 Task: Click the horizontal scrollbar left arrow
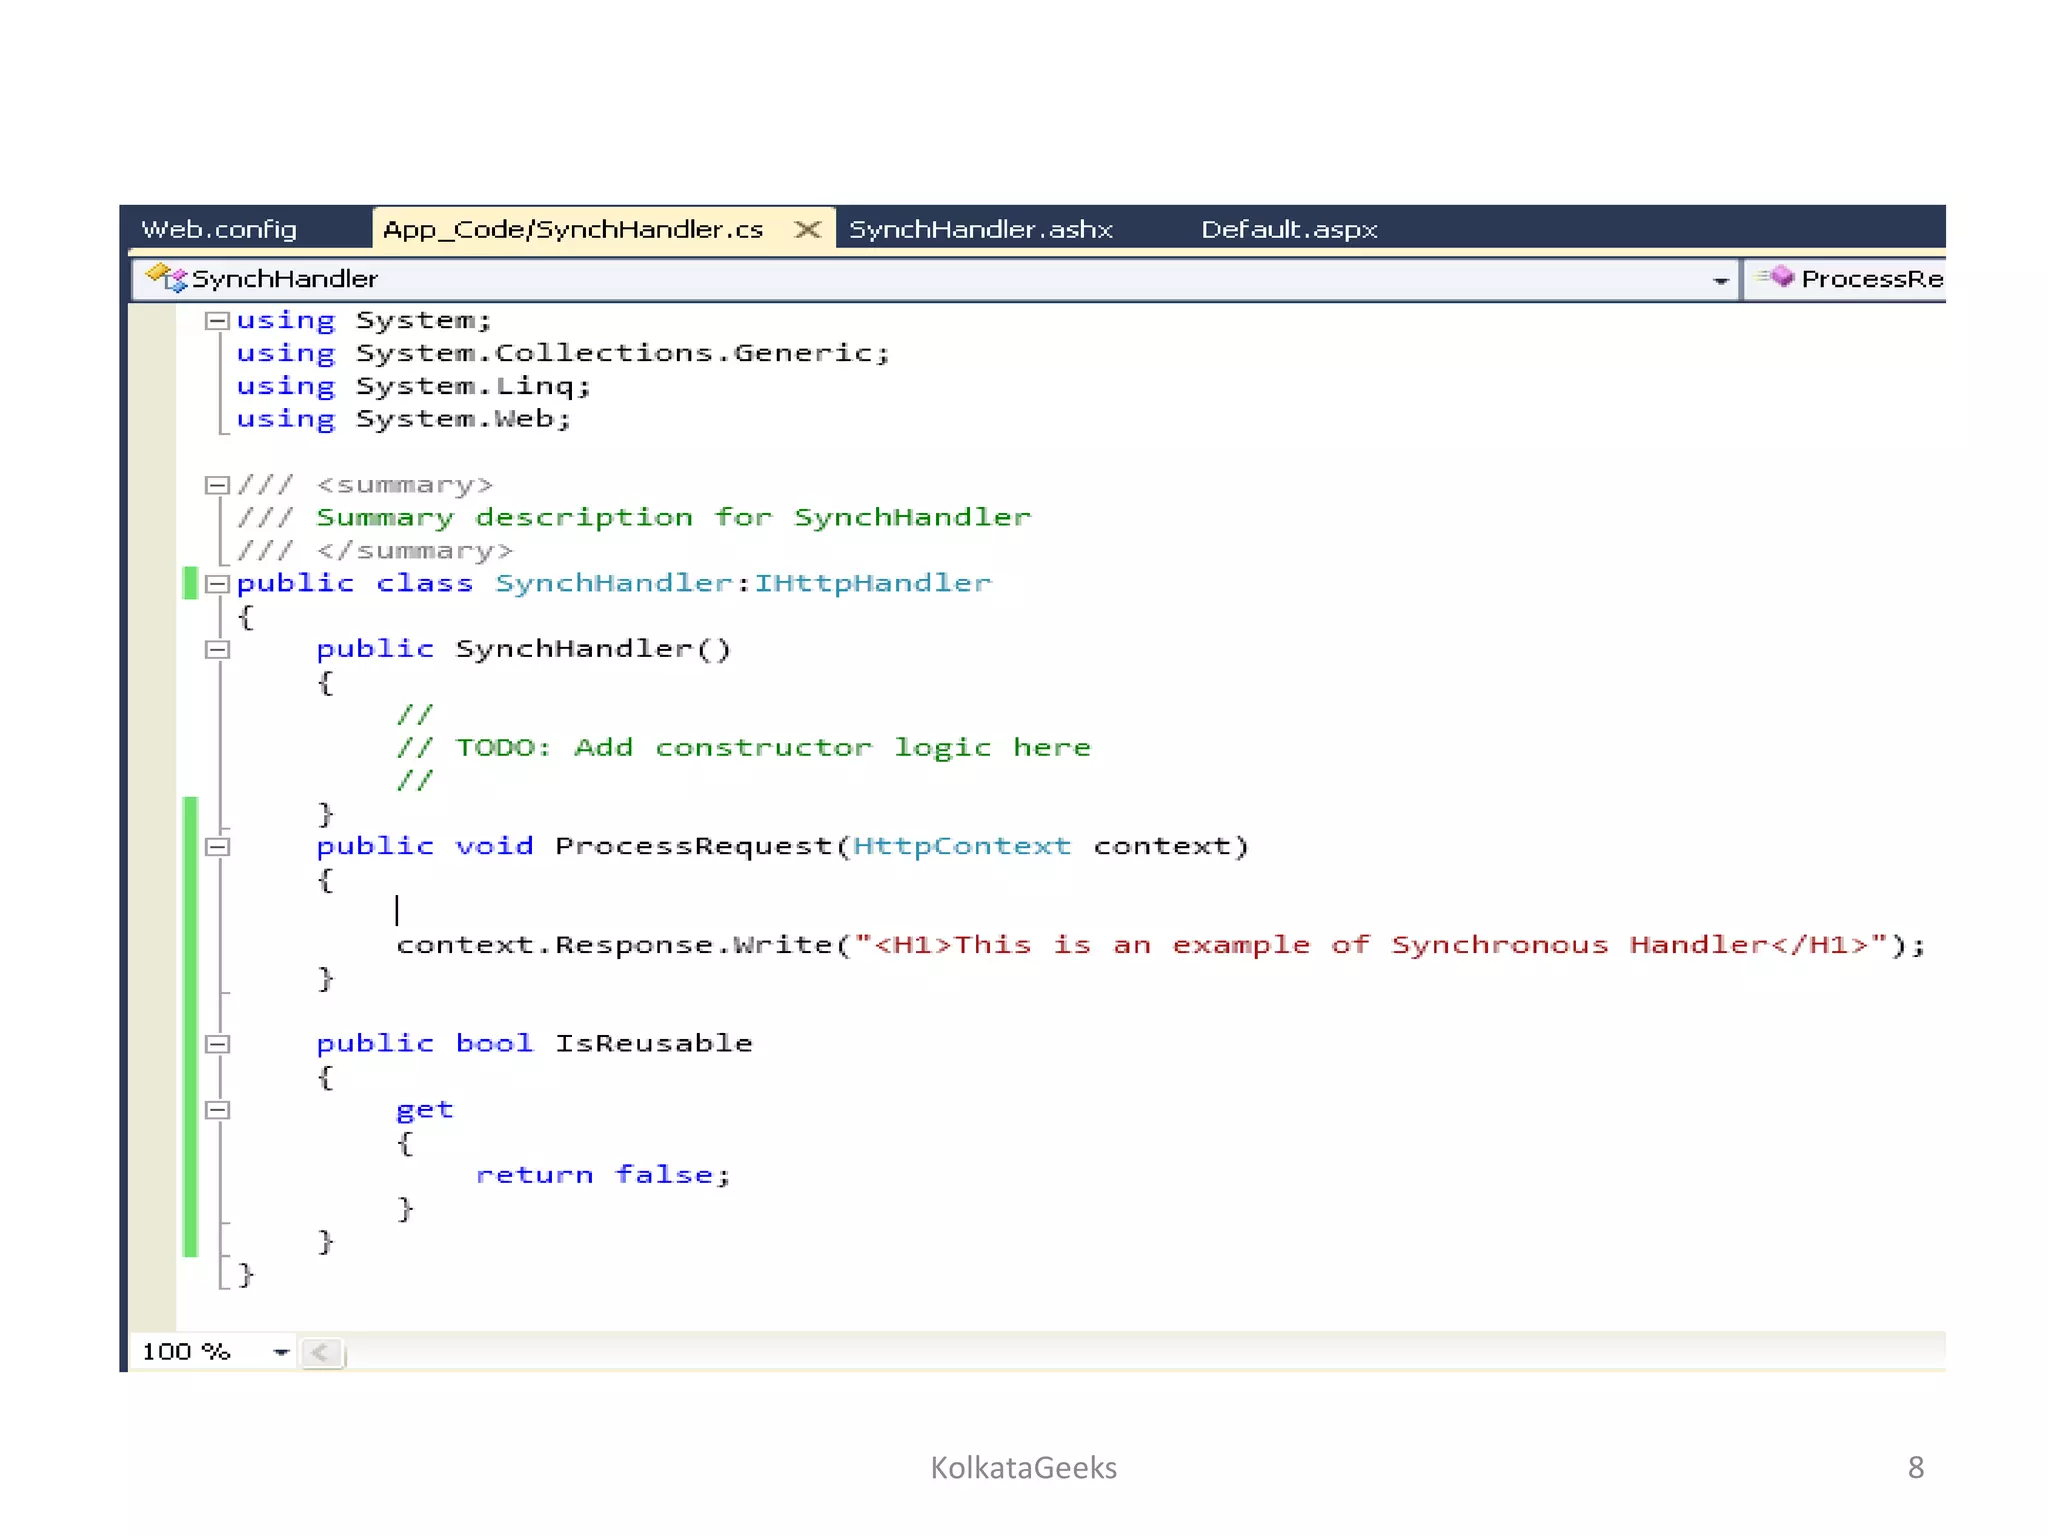pyautogui.click(x=320, y=1353)
